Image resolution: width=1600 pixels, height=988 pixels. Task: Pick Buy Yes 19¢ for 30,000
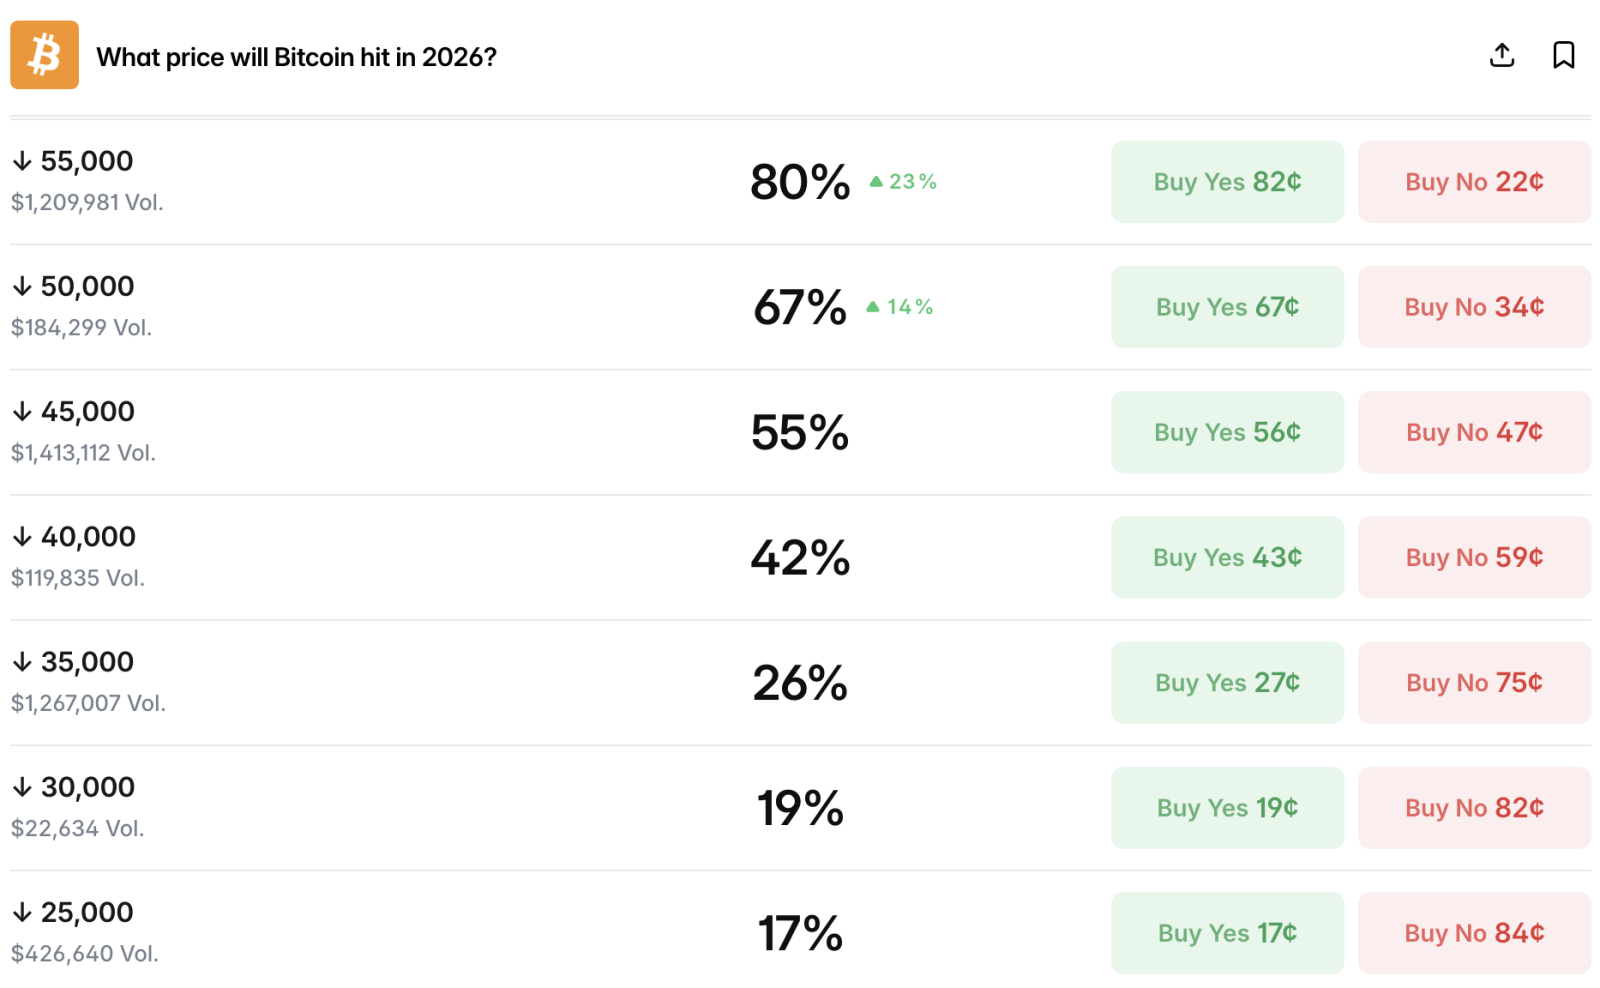[1227, 808]
